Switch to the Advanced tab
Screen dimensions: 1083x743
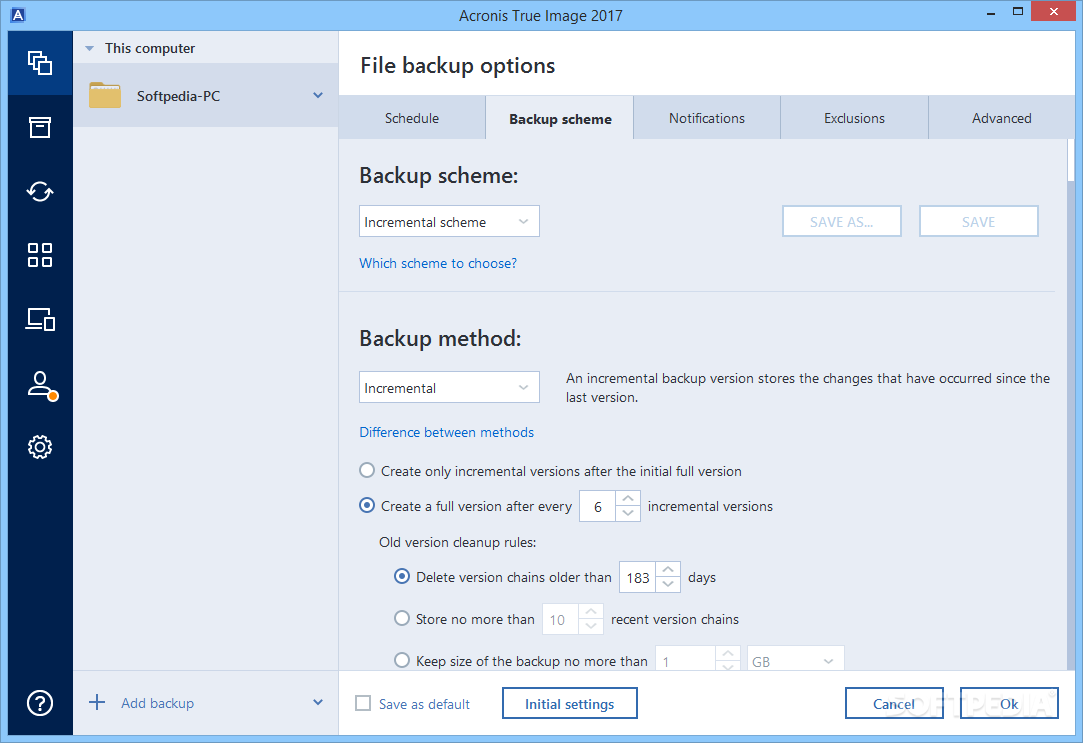1001,118
